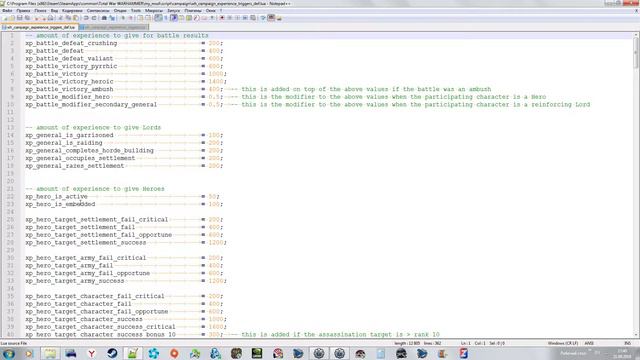The image size is (640, 360).
Task: Click the Play Macro toolbar icon
Action: click(238, 18)
